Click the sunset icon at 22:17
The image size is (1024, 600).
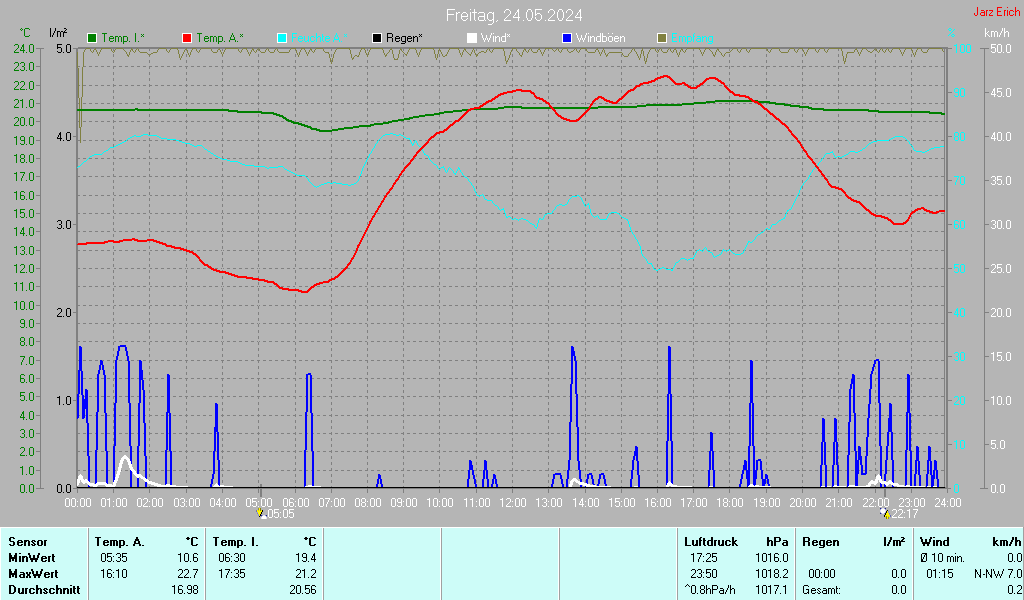[886, 513]
